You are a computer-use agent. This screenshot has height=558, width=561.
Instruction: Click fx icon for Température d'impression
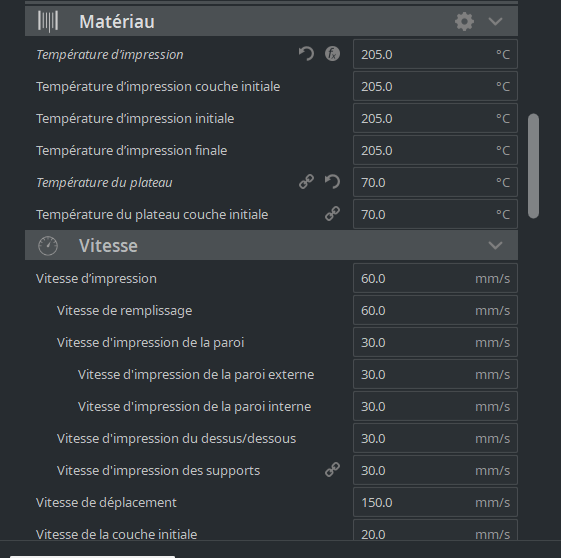(332, 54)
